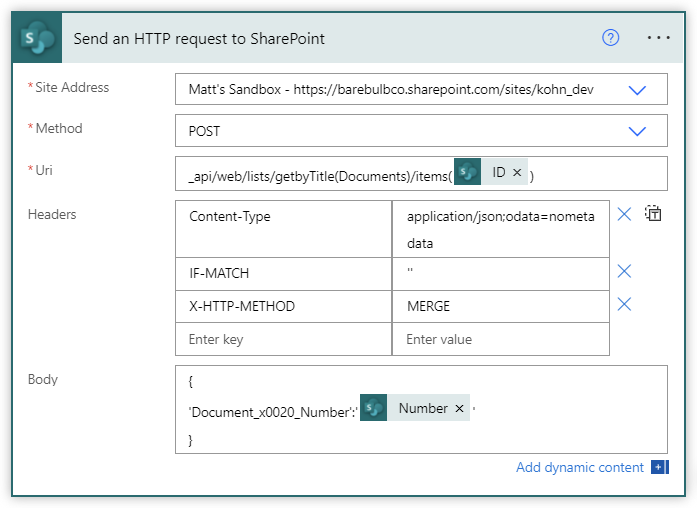
Task: Edit the MERGE header value
Action: (501, 307)
